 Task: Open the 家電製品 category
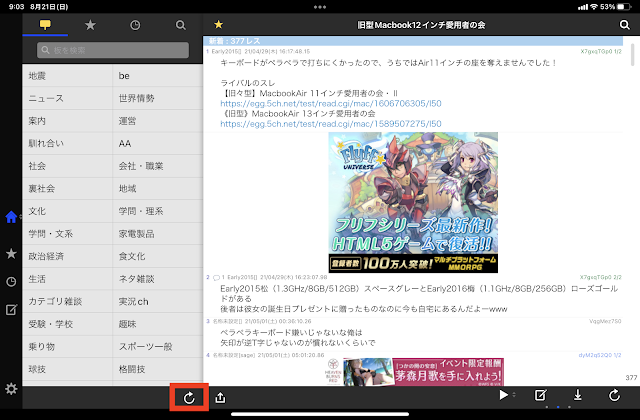158,233
